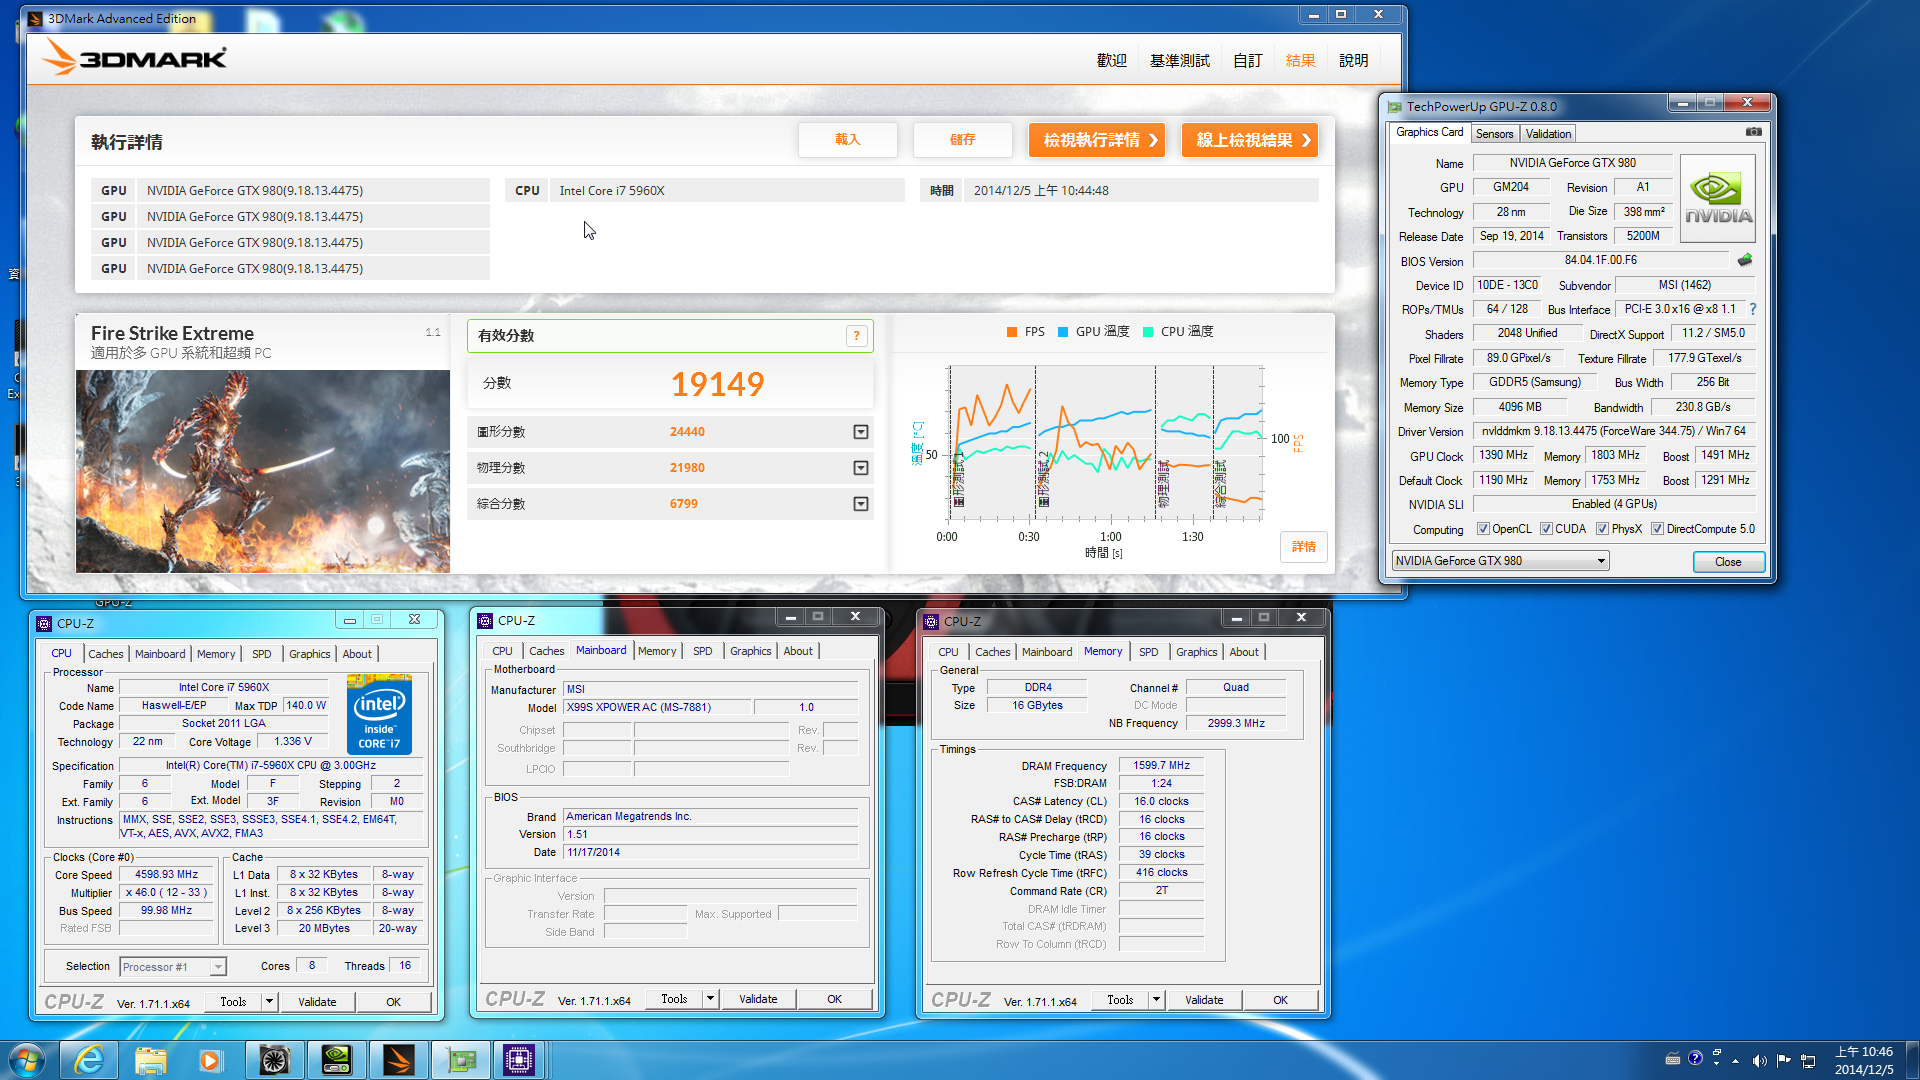Toggle the CUDA checkbox in GPU-Z
This screenshot has height=1080, width=1920.
[x=1546, y=529]
